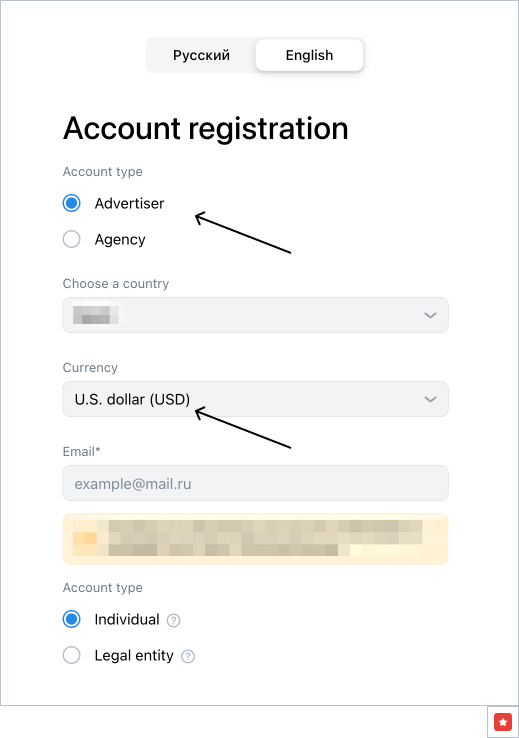This screenshot has height=738, width=519.
Task: Select the Legal entity radio button
Action: [x=72, y=655]
